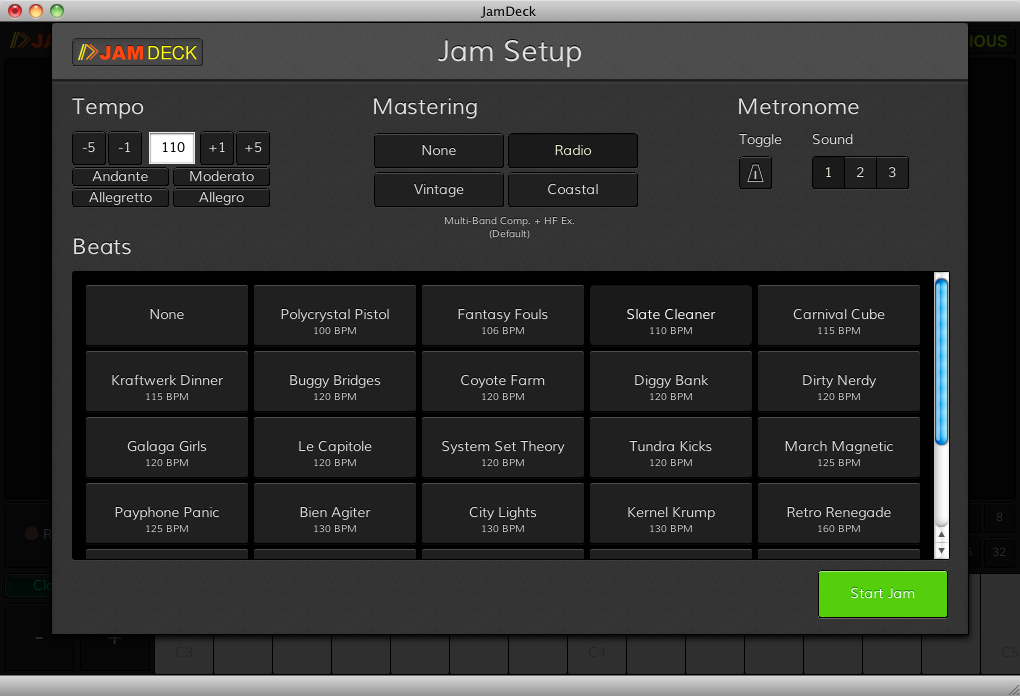The height and width of the screenshot is (696, 1020).
Task: Choose the Le Capitole beat
Action: click(x=335, y=447)
